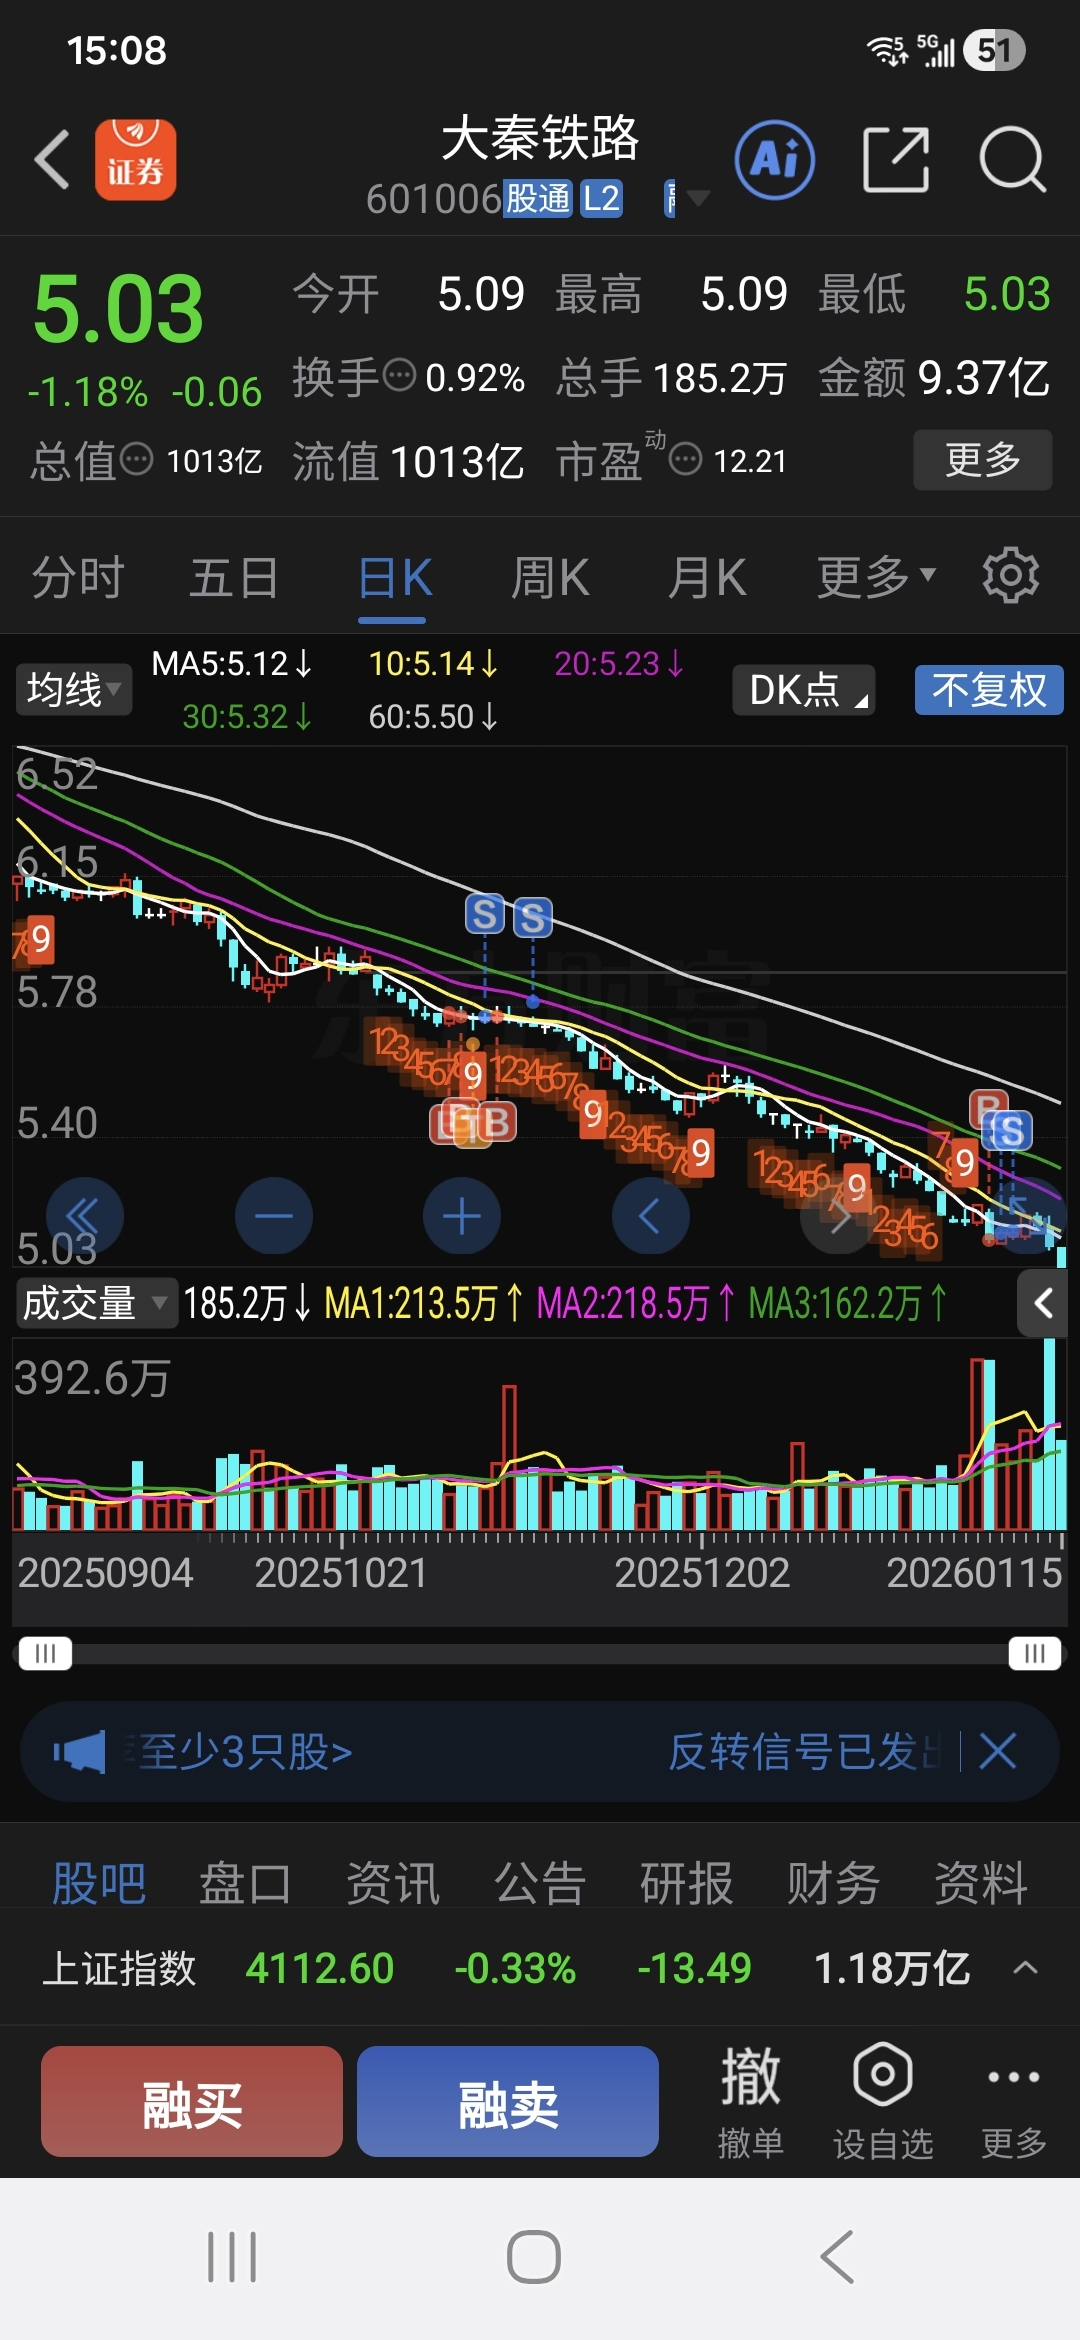Open the DK点 selector
This screenshot has width=1080, height=2340.
[x=804, y=690]
